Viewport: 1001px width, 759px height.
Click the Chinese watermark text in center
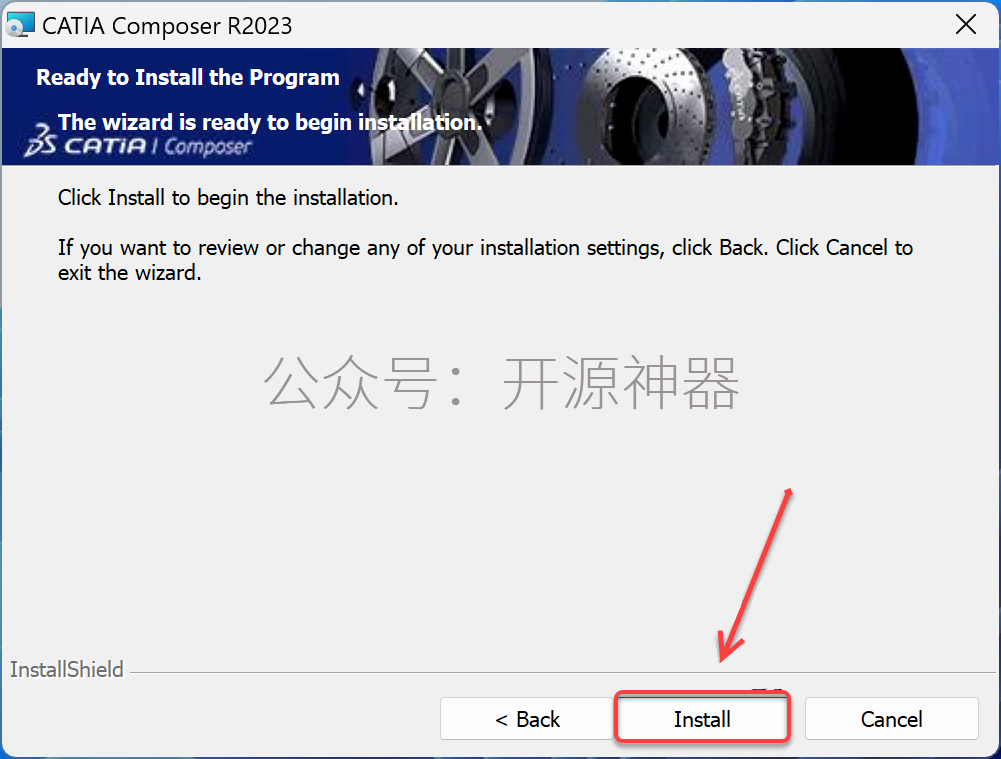click(501, 383)
